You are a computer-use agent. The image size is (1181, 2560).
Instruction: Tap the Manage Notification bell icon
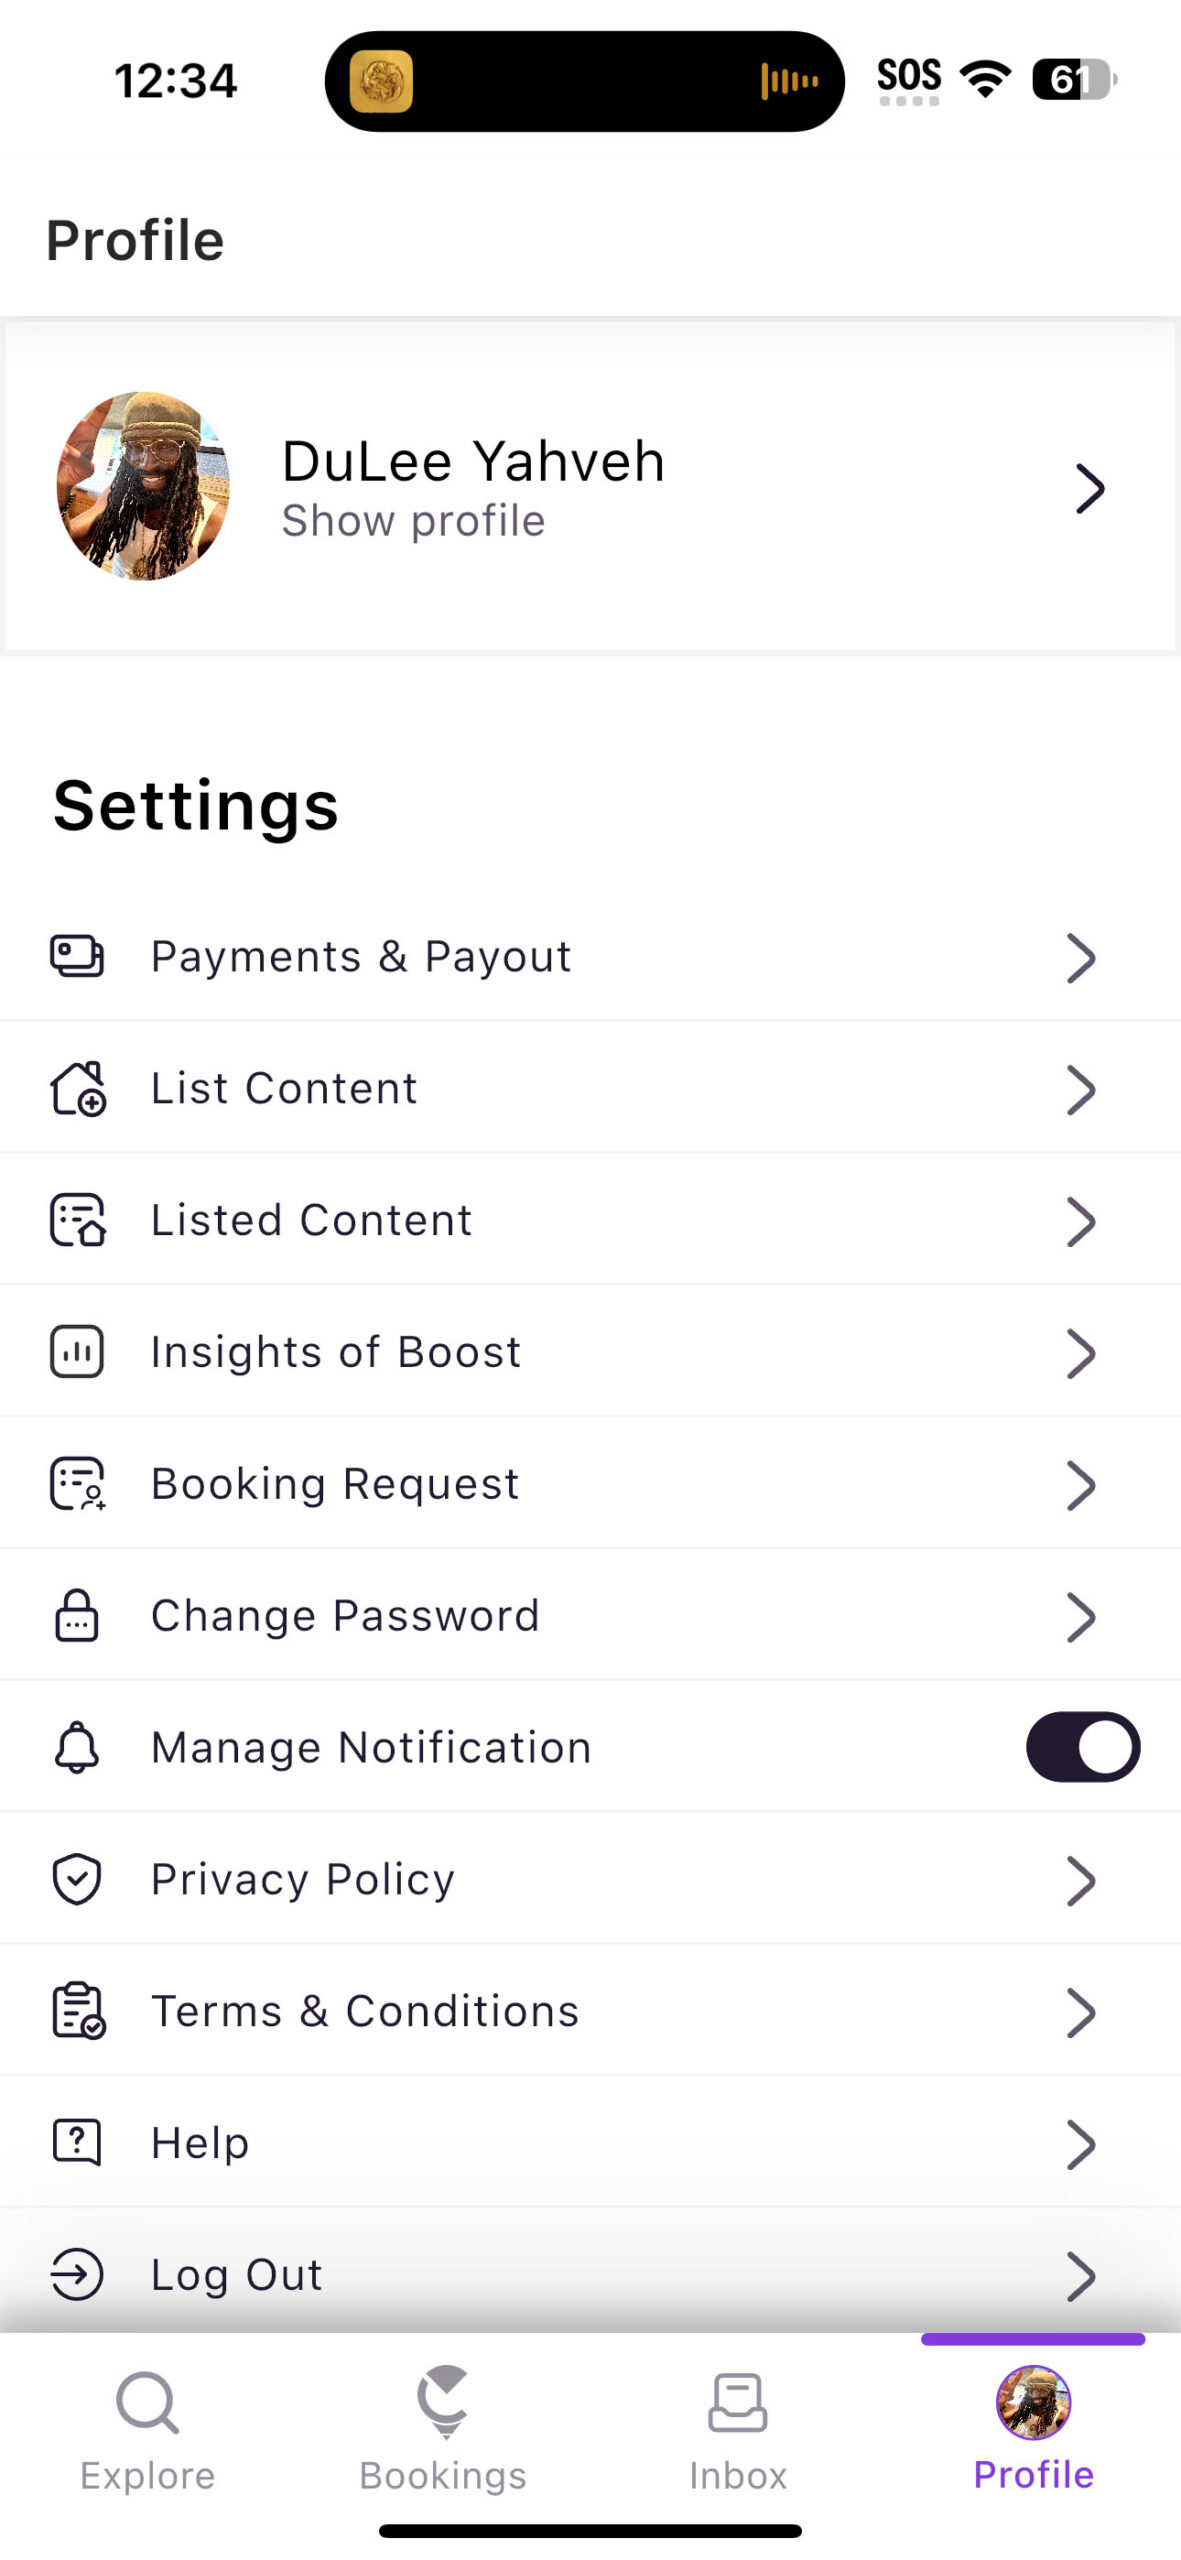[x=77, y=1747]
